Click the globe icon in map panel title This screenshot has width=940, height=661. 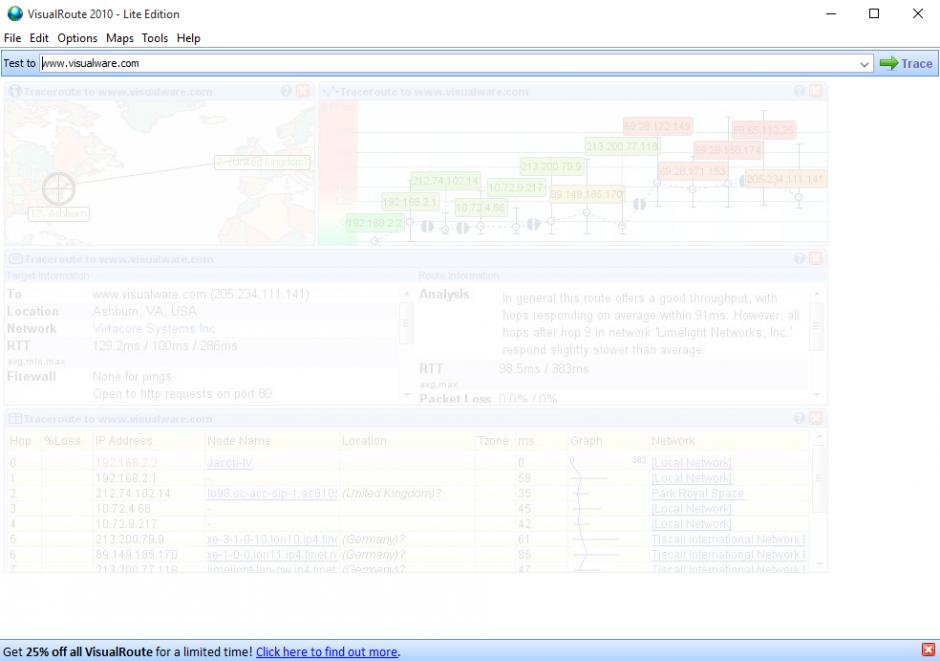(15, 92)
